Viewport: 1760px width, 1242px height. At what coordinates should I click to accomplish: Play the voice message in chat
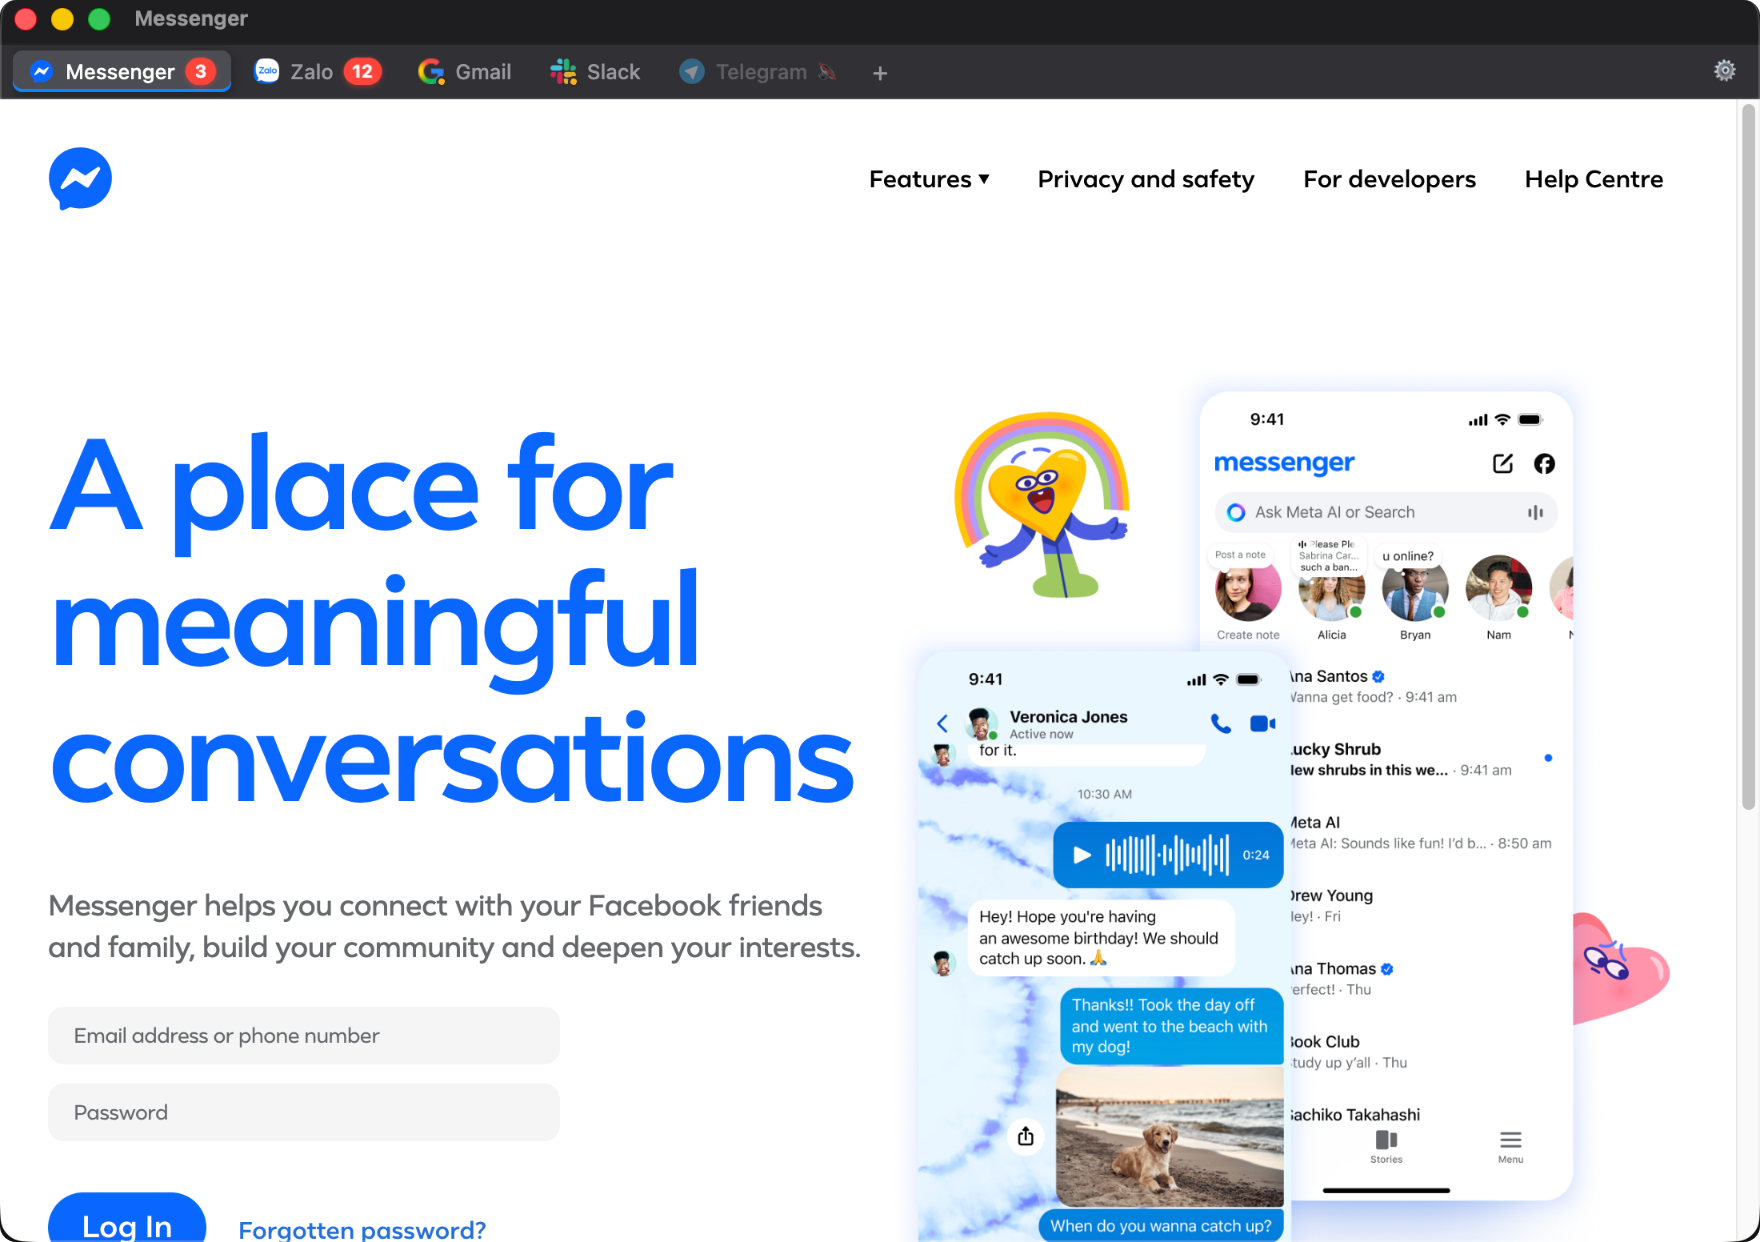(1082, 855)
